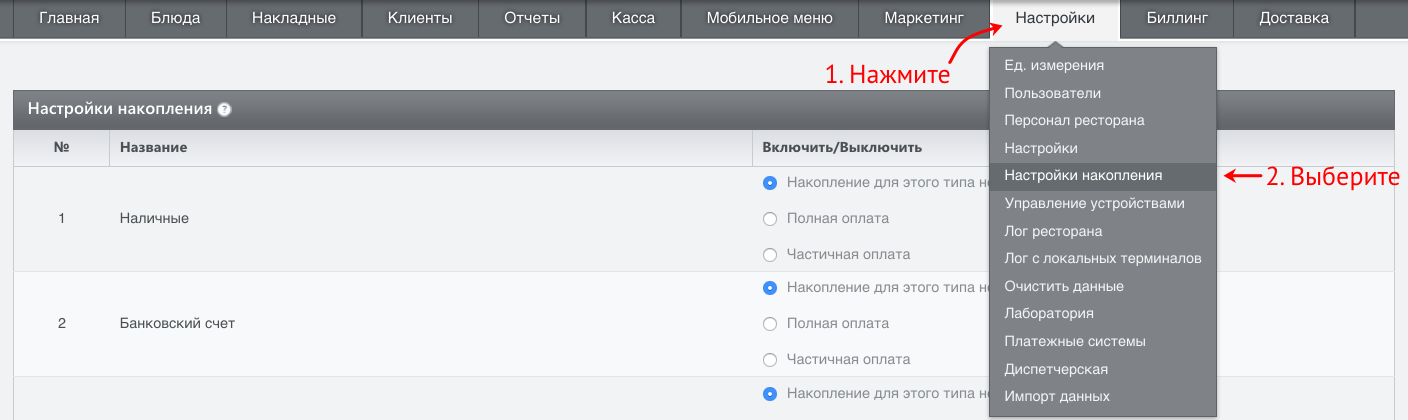Click row number 1 cell

tap(62, 218)
